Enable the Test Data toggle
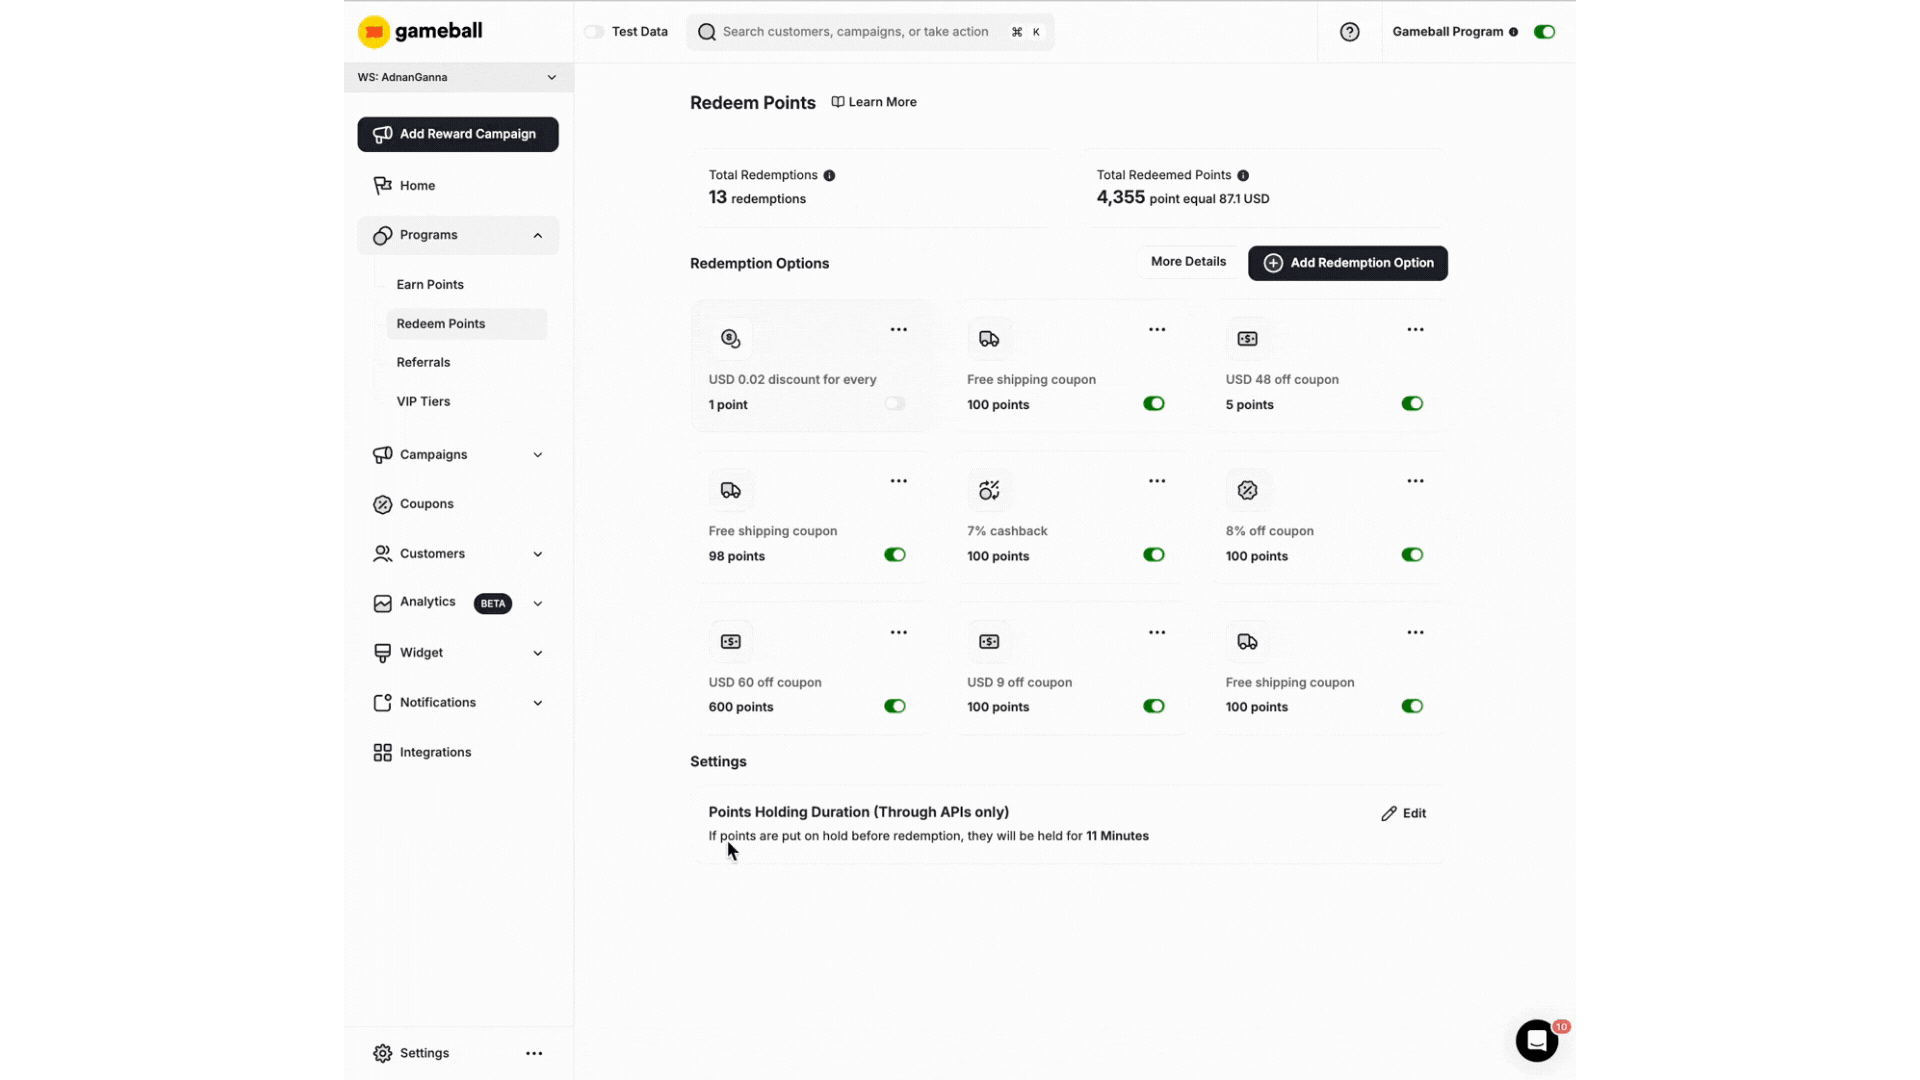 (594, 31)
